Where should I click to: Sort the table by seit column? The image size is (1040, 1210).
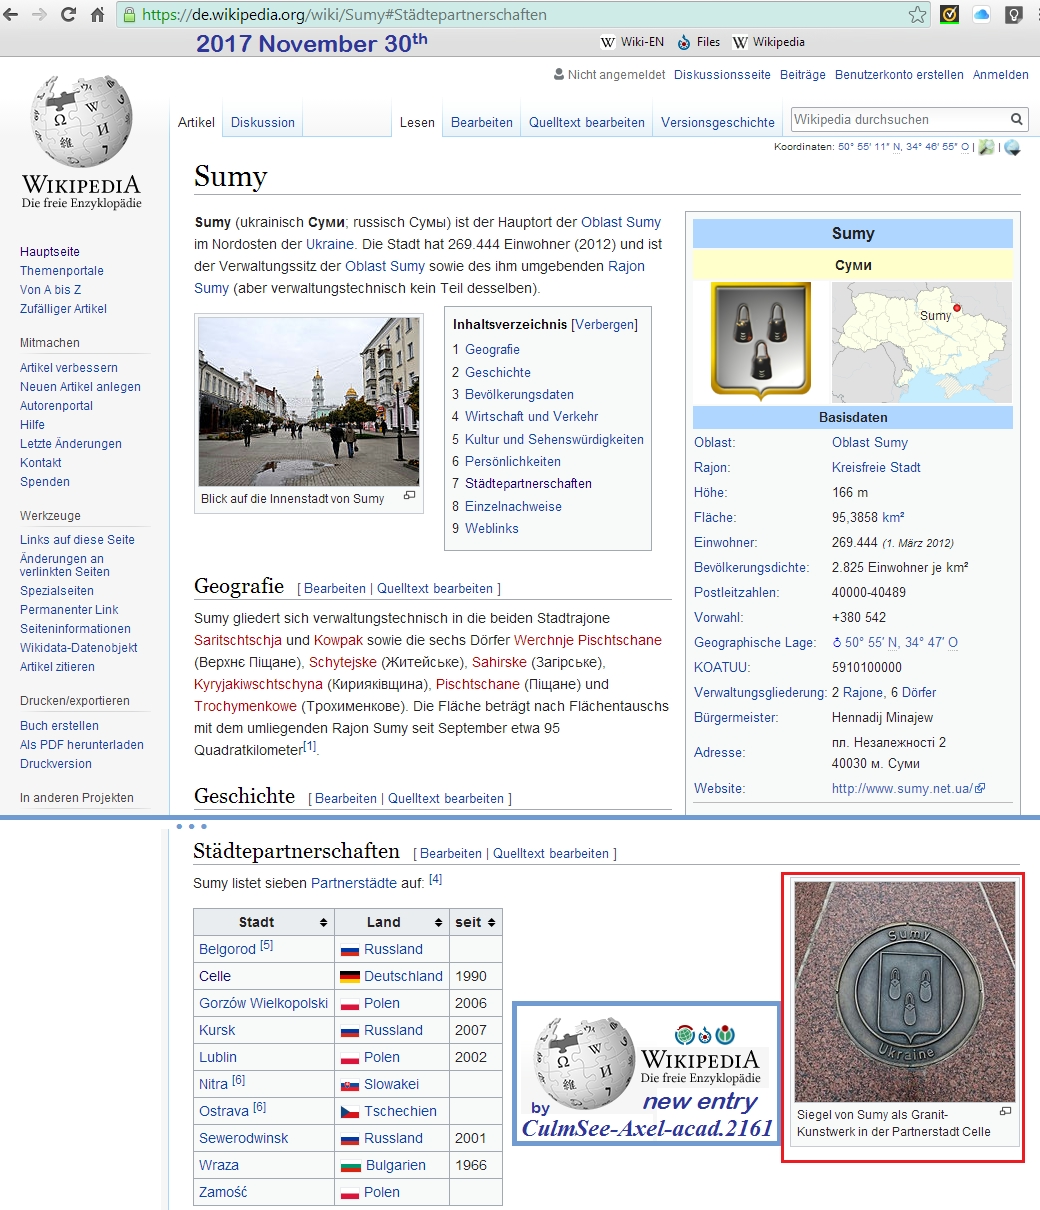(490, 922)
